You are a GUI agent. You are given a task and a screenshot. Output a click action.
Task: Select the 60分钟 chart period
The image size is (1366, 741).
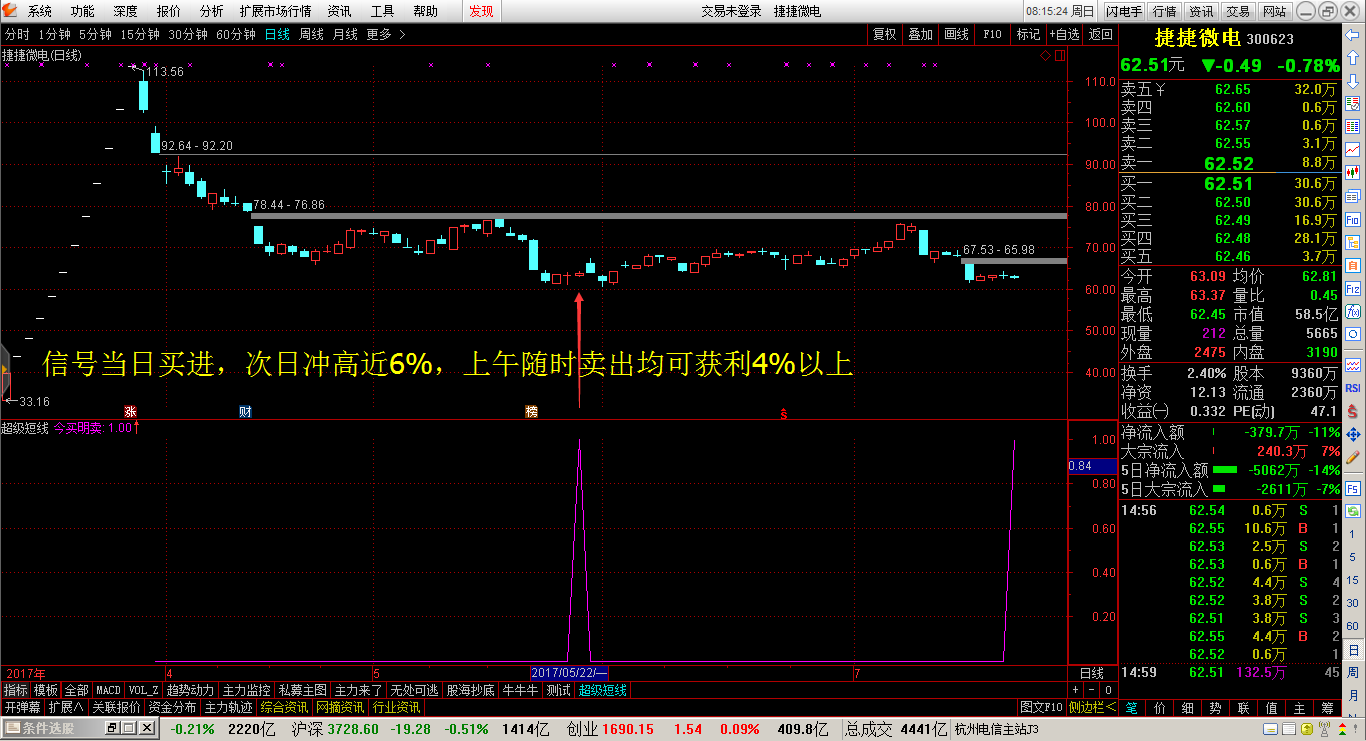[236, 34]
